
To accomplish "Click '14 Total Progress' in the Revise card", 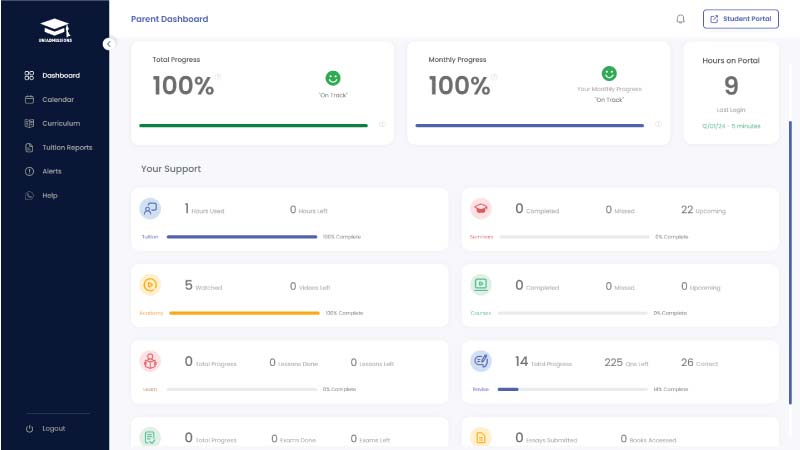I will 543,362.
